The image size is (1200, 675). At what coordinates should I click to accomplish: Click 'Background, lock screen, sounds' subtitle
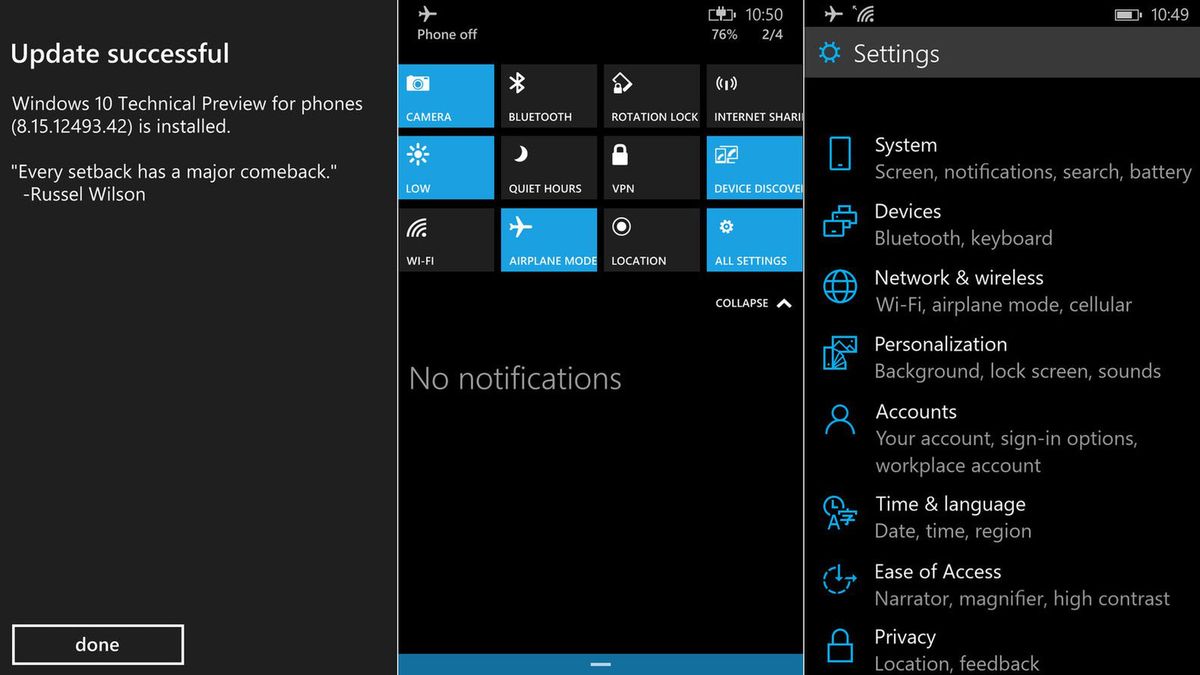(x=1018, y=371)
